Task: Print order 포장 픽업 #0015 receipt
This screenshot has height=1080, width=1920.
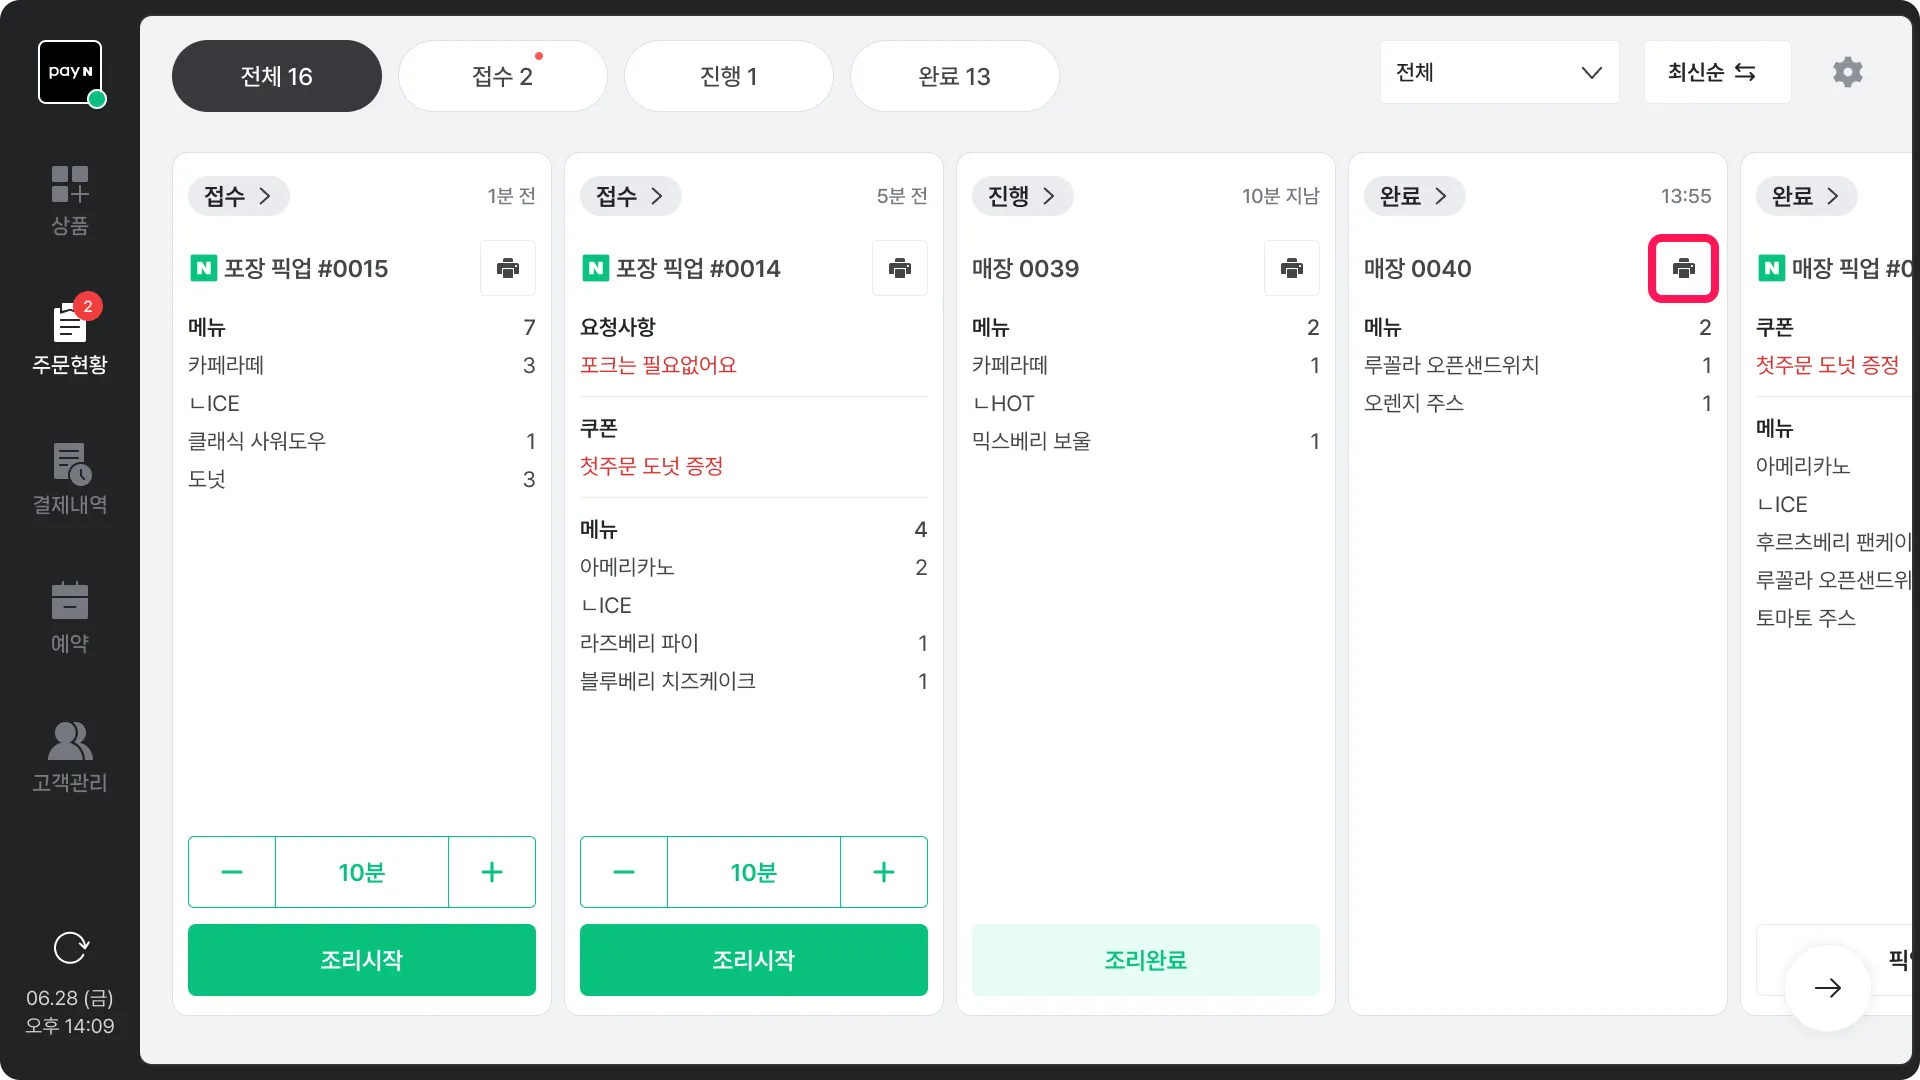Action: [x=508, y=268]
